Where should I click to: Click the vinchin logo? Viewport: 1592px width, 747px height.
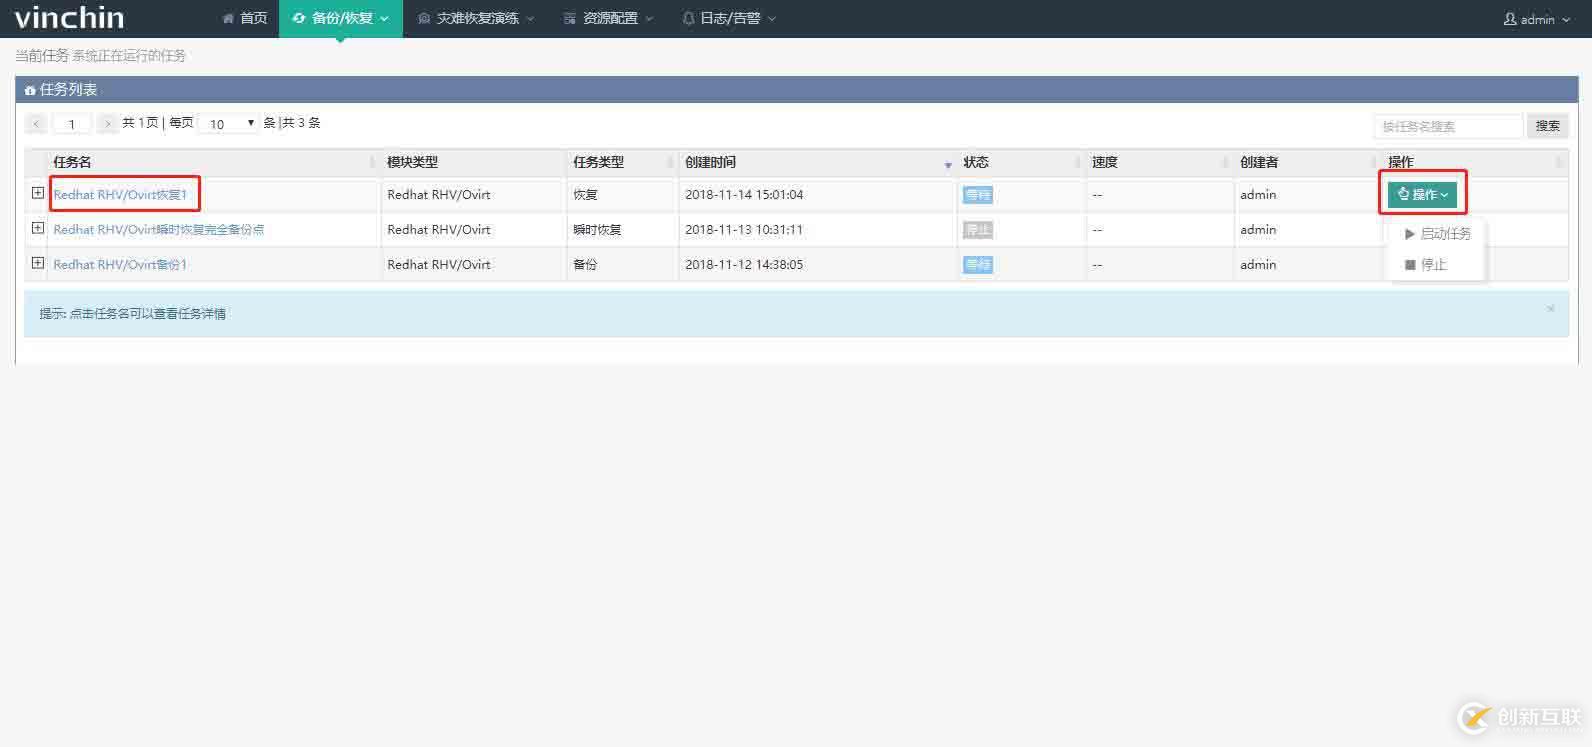click(x=70, y=18)
